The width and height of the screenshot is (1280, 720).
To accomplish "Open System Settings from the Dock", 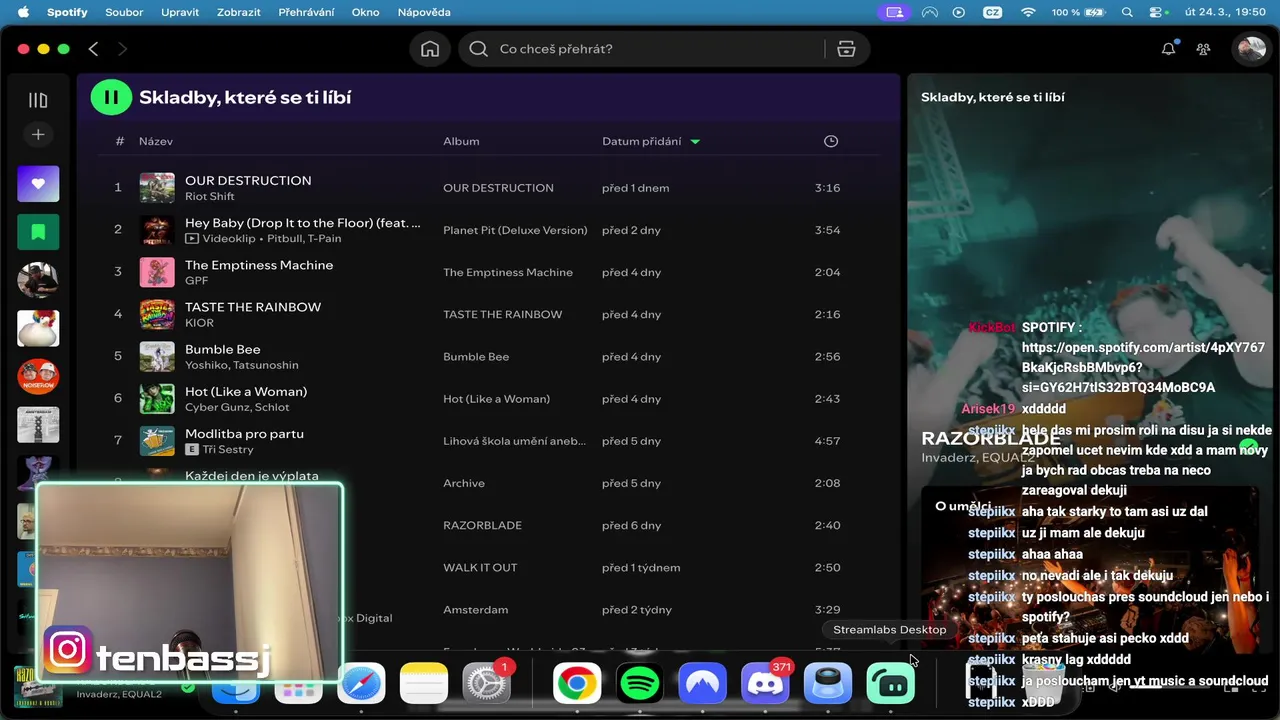I will [x=487, y=684].
